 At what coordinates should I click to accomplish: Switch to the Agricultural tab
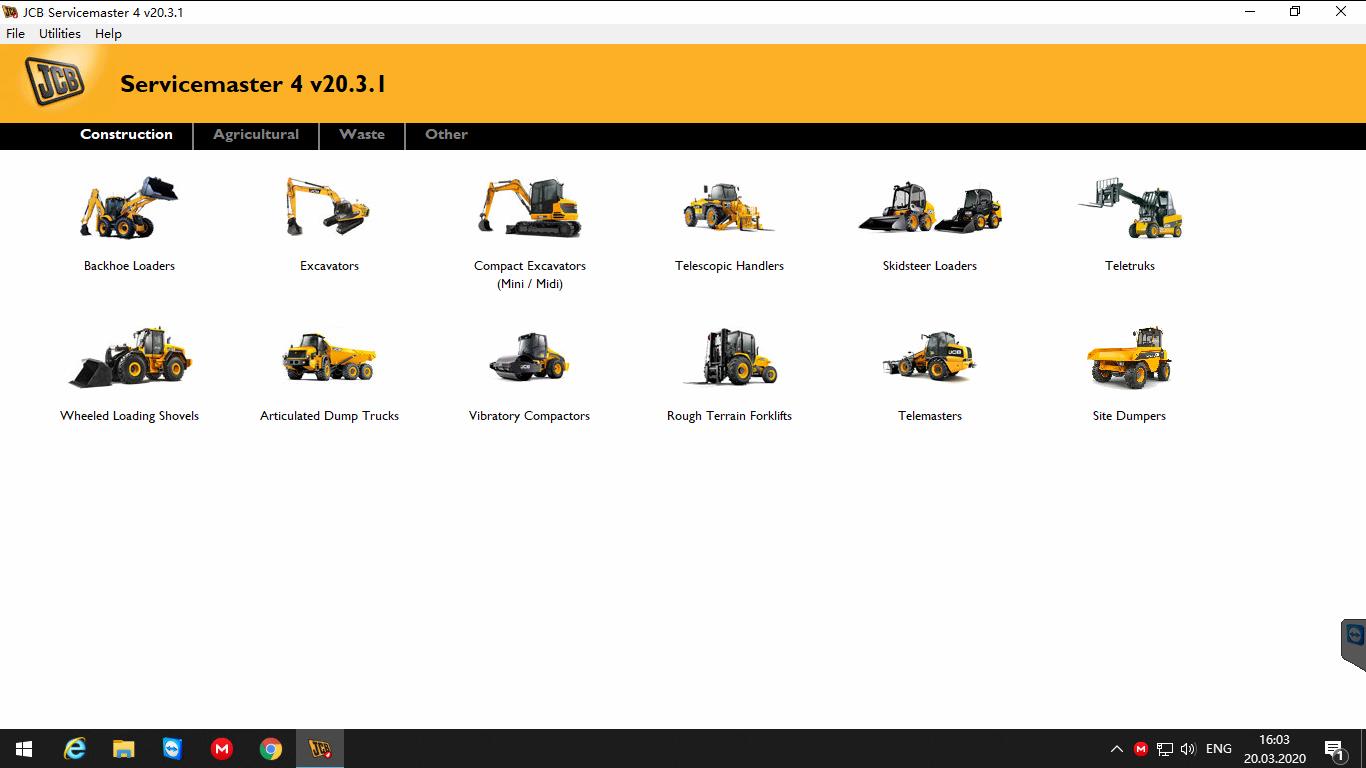point(255,135)
